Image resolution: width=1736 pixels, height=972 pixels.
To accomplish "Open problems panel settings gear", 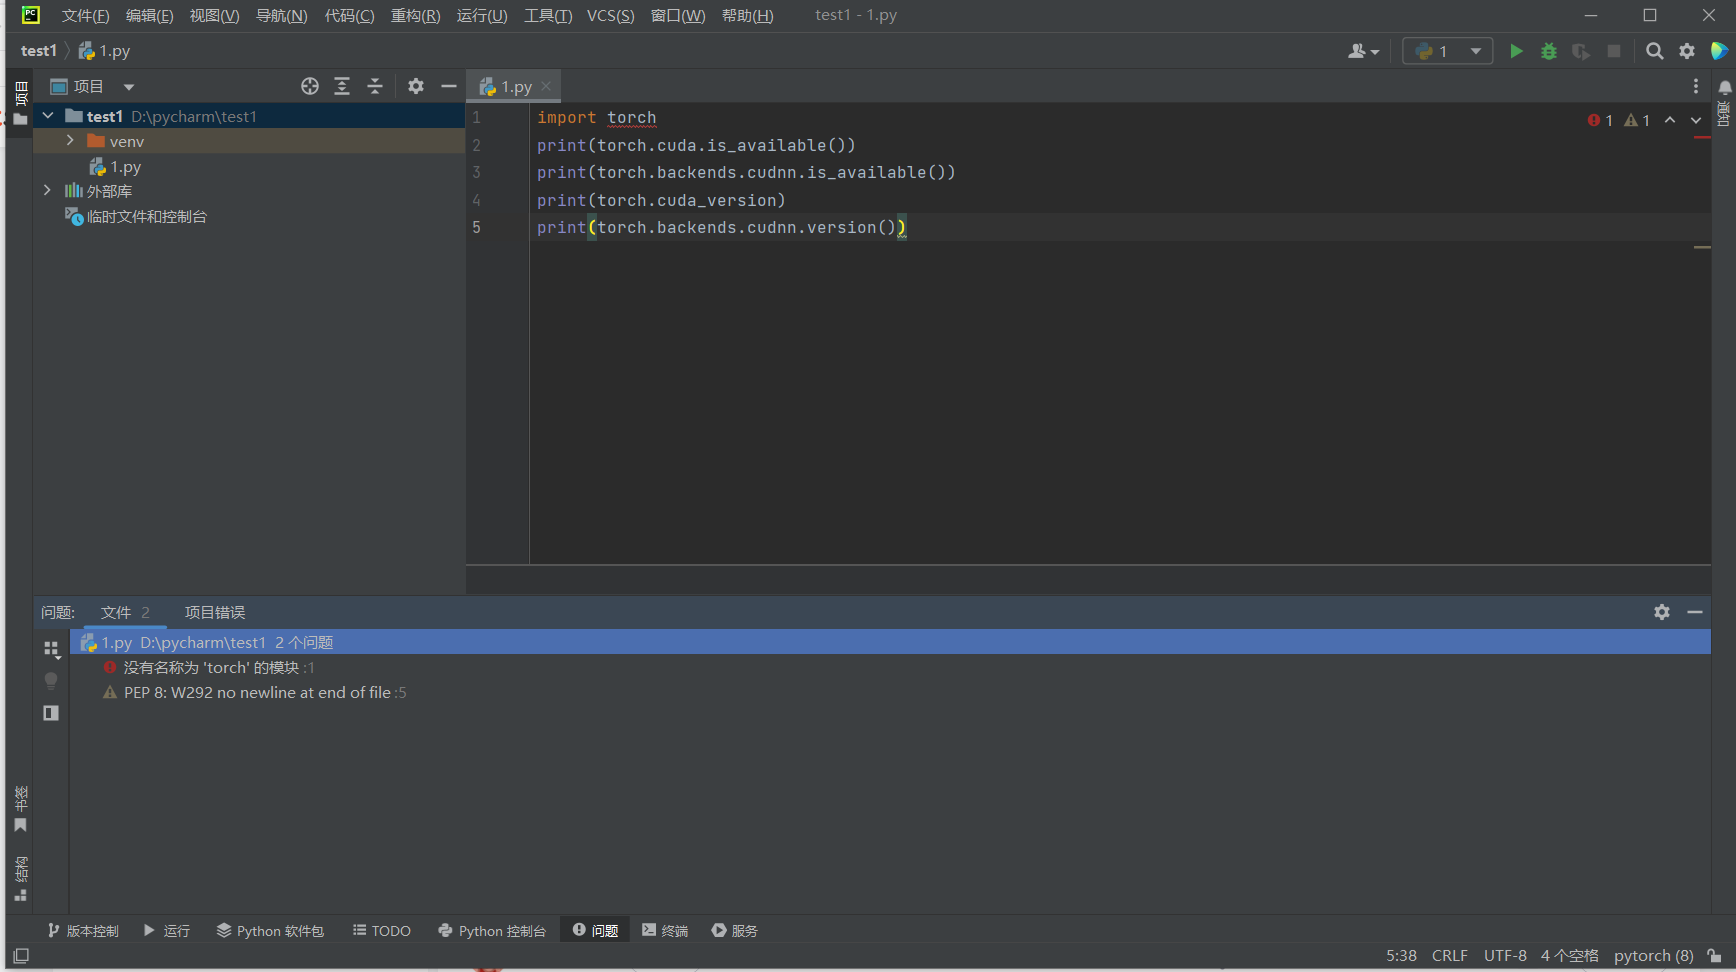I will tap(1662, 612).
